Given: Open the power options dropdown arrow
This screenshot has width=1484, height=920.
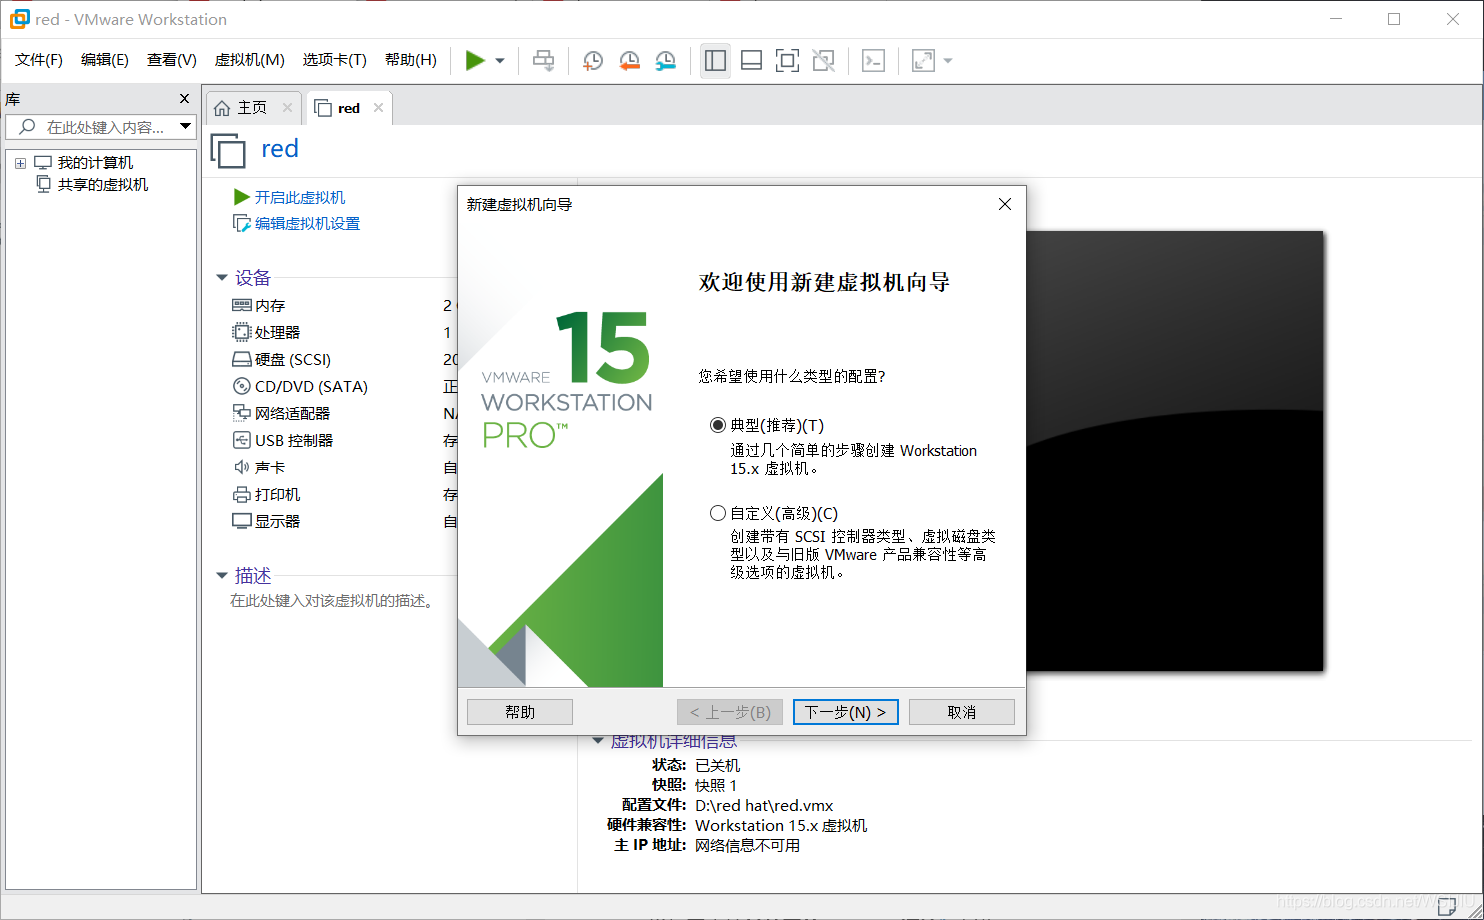Looking at the screenshot, I should click(x=500, y=61).
